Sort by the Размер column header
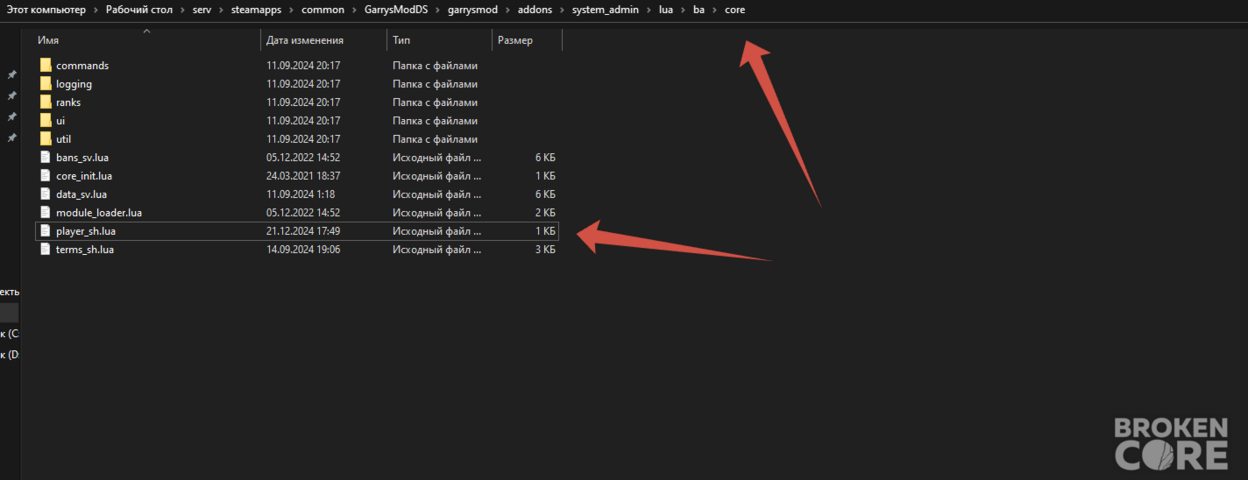 point(515,41)
